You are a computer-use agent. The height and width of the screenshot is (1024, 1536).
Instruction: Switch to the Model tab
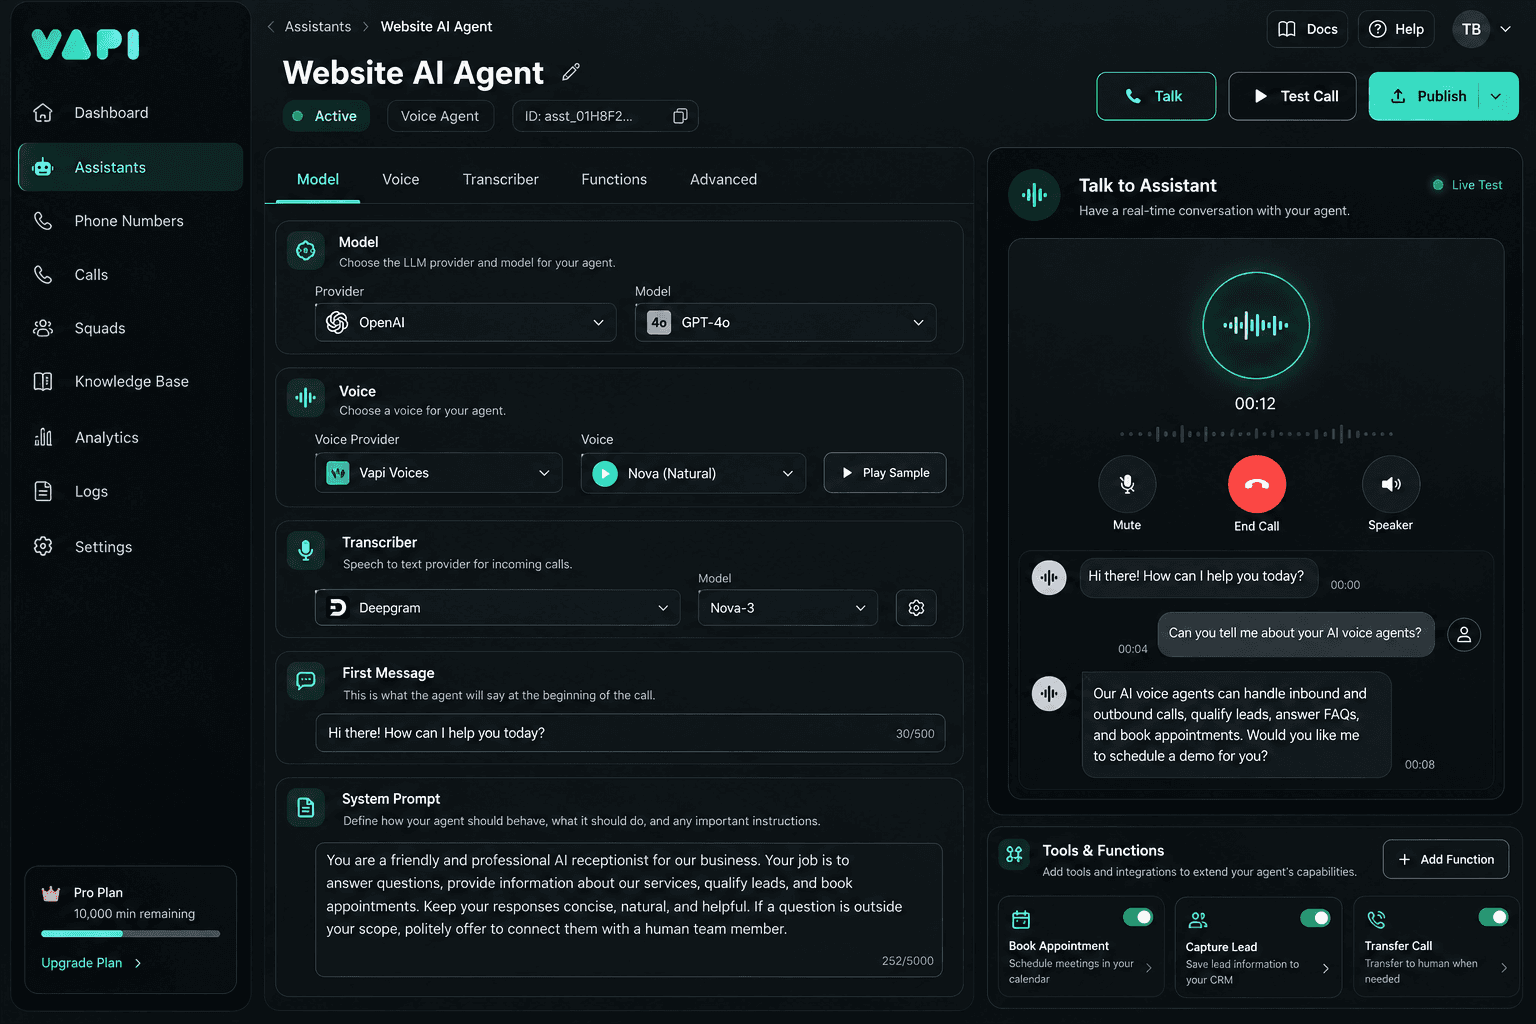(318, 179)
